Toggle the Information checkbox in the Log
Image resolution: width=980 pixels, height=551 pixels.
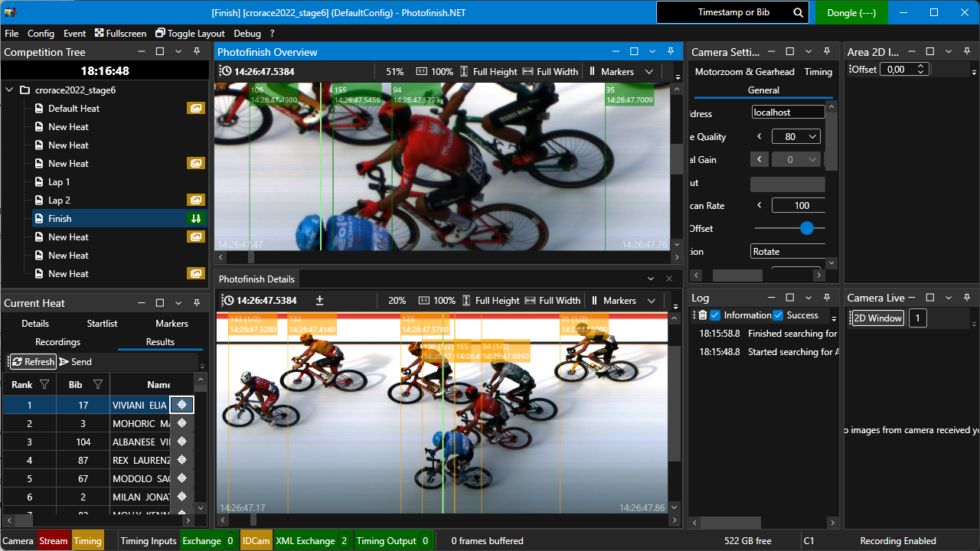tap(715, 315)
